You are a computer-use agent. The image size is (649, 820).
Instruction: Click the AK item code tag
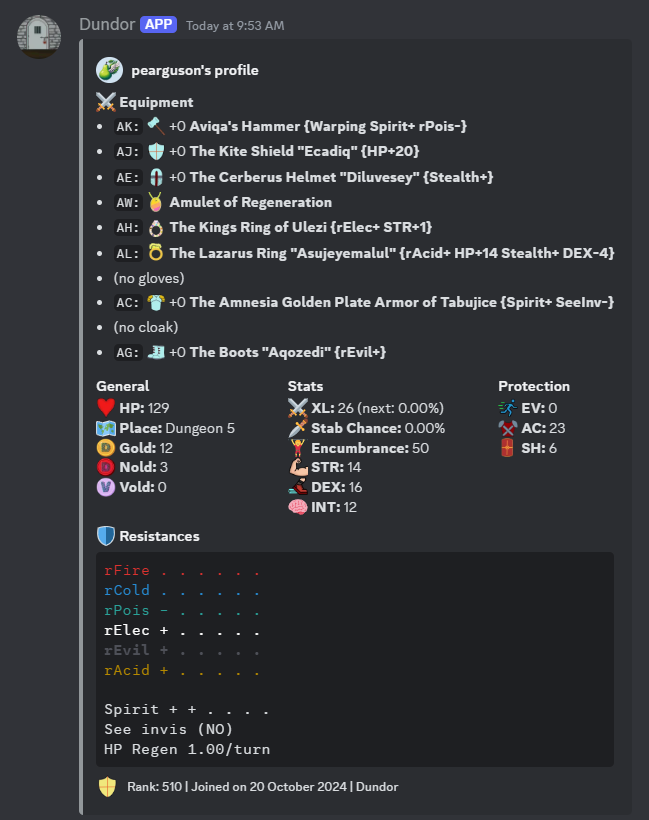[x=128, y=127]
